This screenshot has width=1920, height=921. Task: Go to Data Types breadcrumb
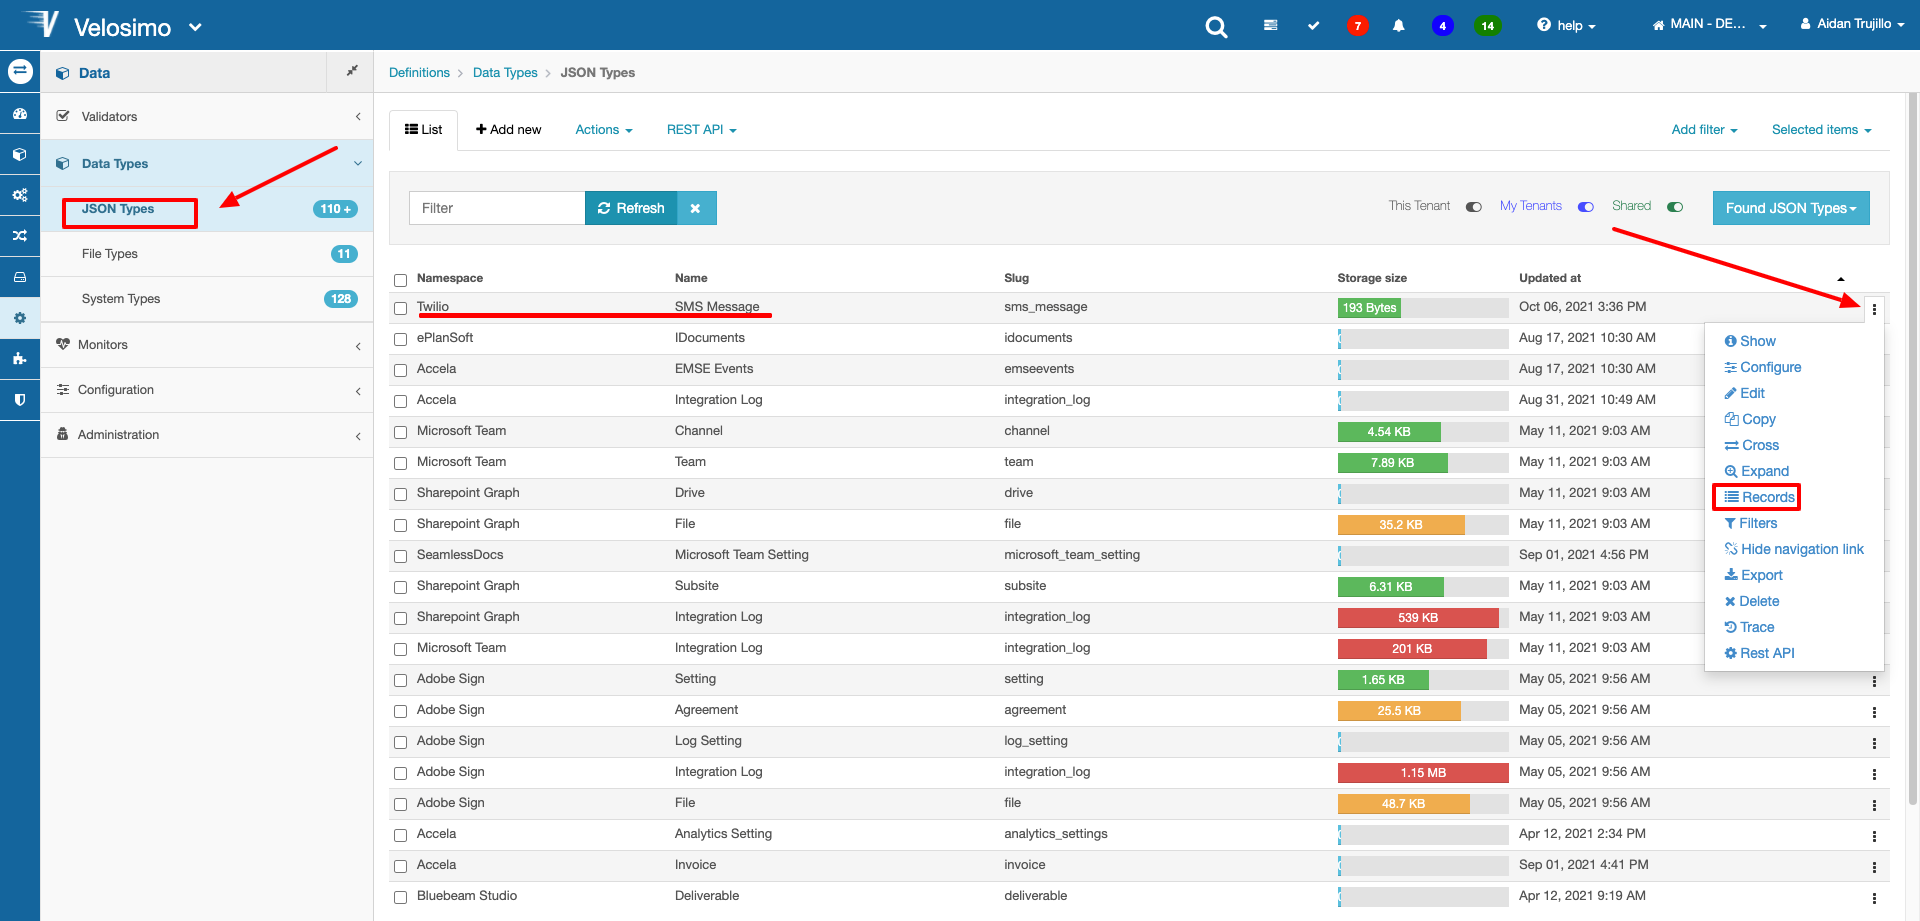tap(505, 73)
